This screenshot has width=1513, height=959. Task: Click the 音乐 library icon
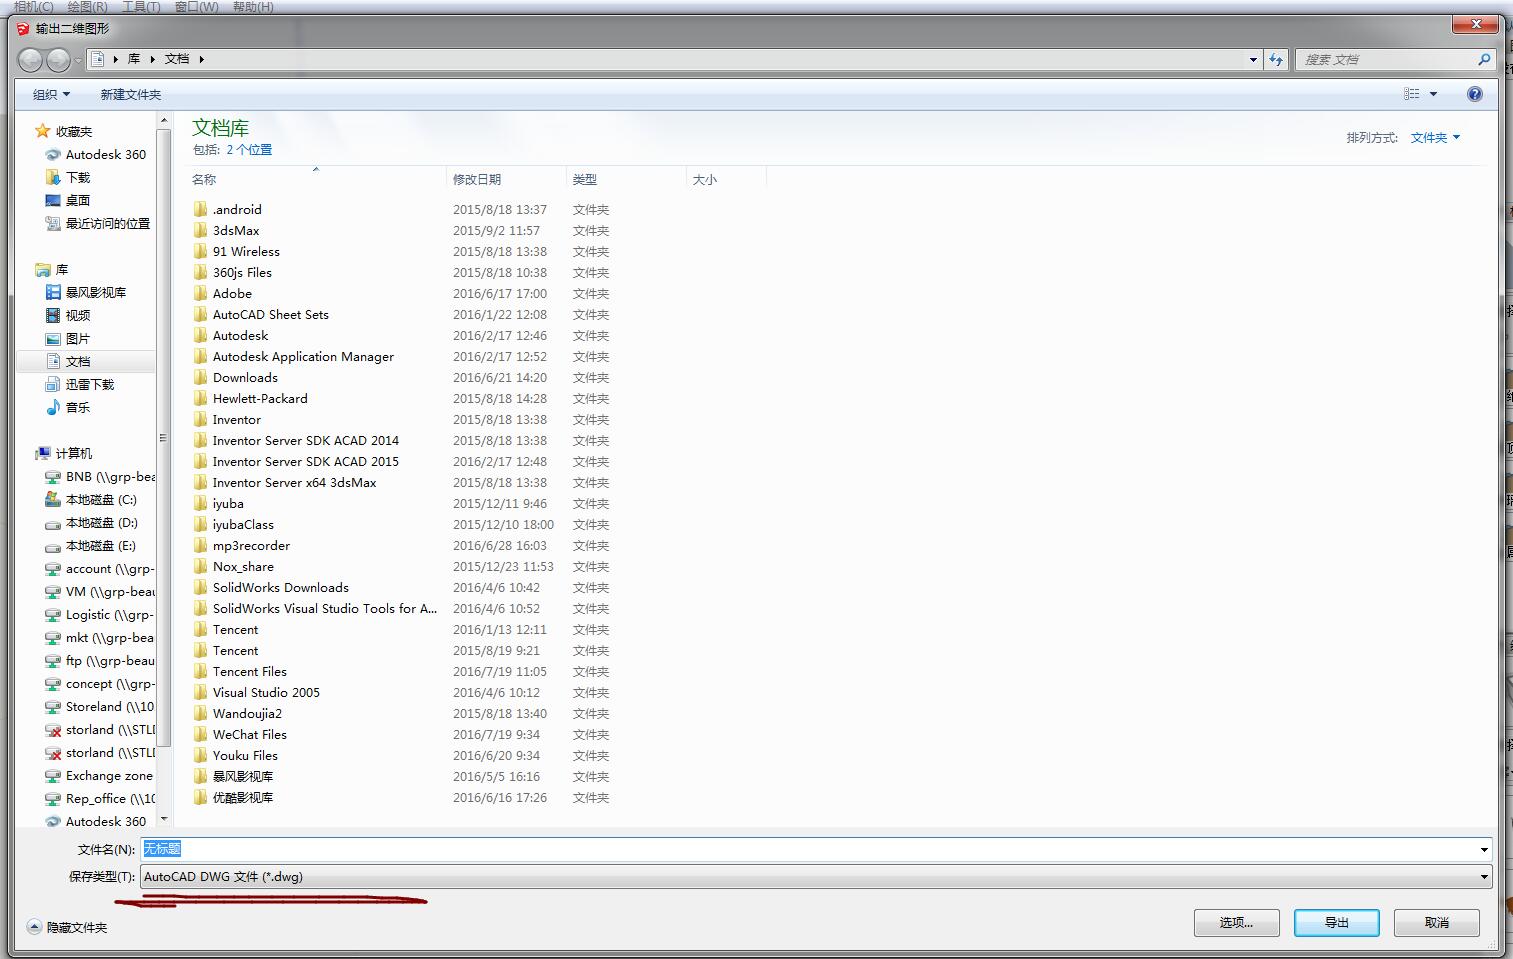tap(53, 408)
